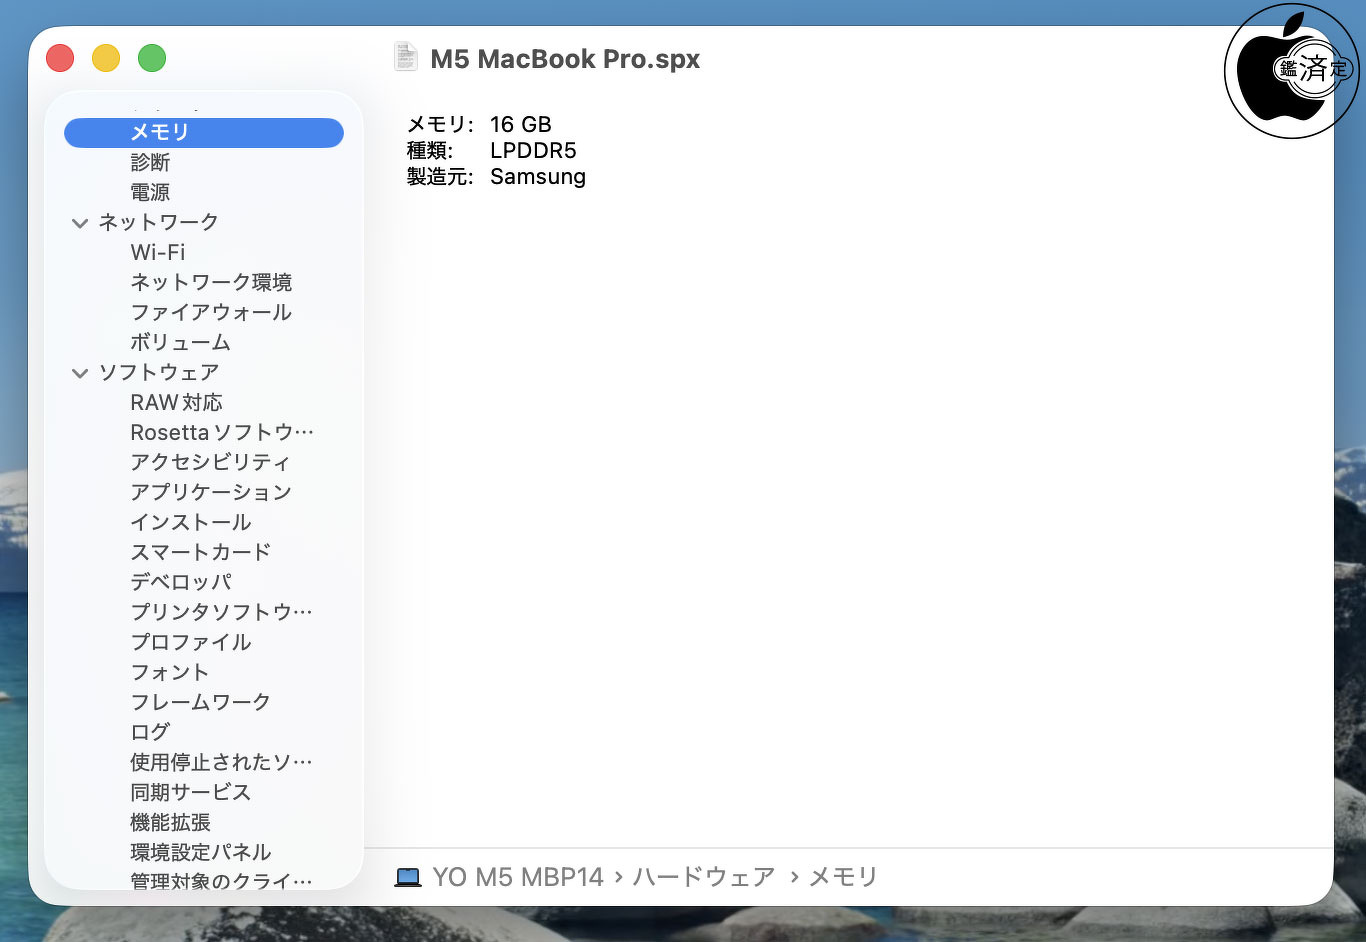Viewport: 1366px width, 942px height.
Task: Select RAW対応 in the software list
Action: pyautogui.click(x=176, y=402)
